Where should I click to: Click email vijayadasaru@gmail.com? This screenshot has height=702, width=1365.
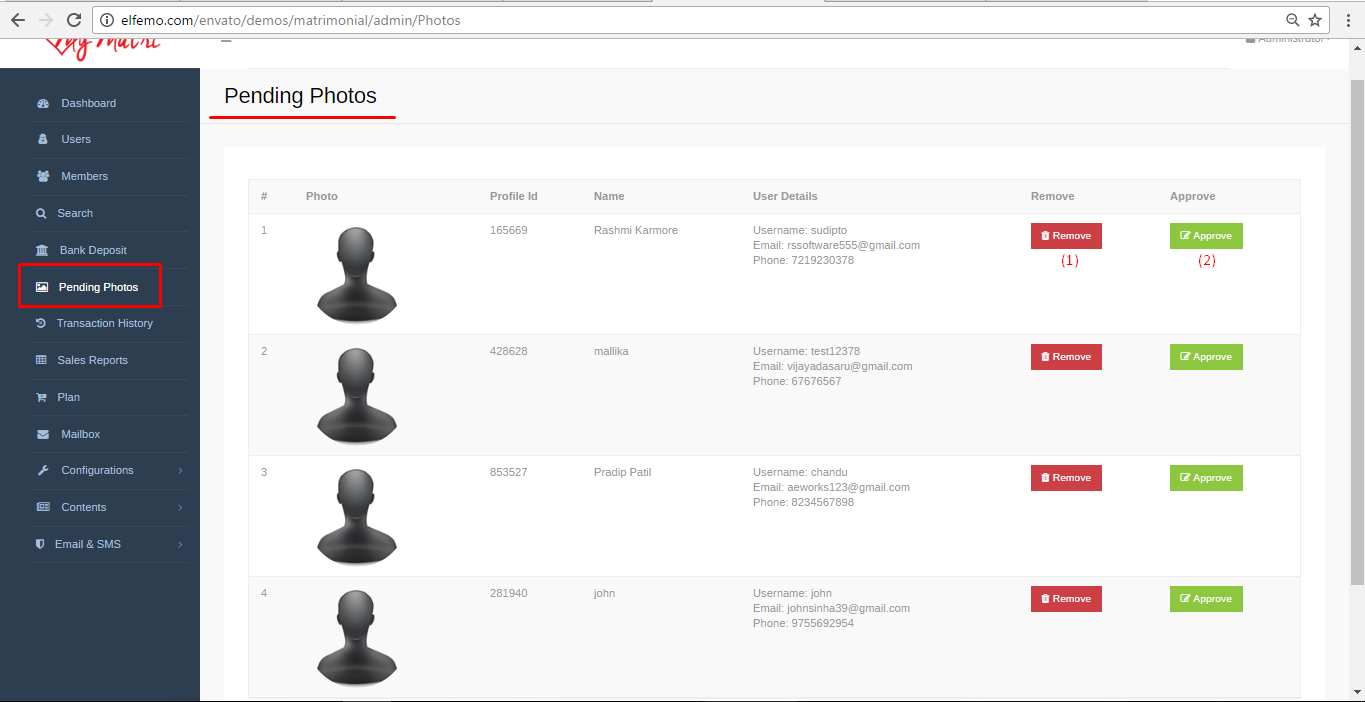[850, 366]
